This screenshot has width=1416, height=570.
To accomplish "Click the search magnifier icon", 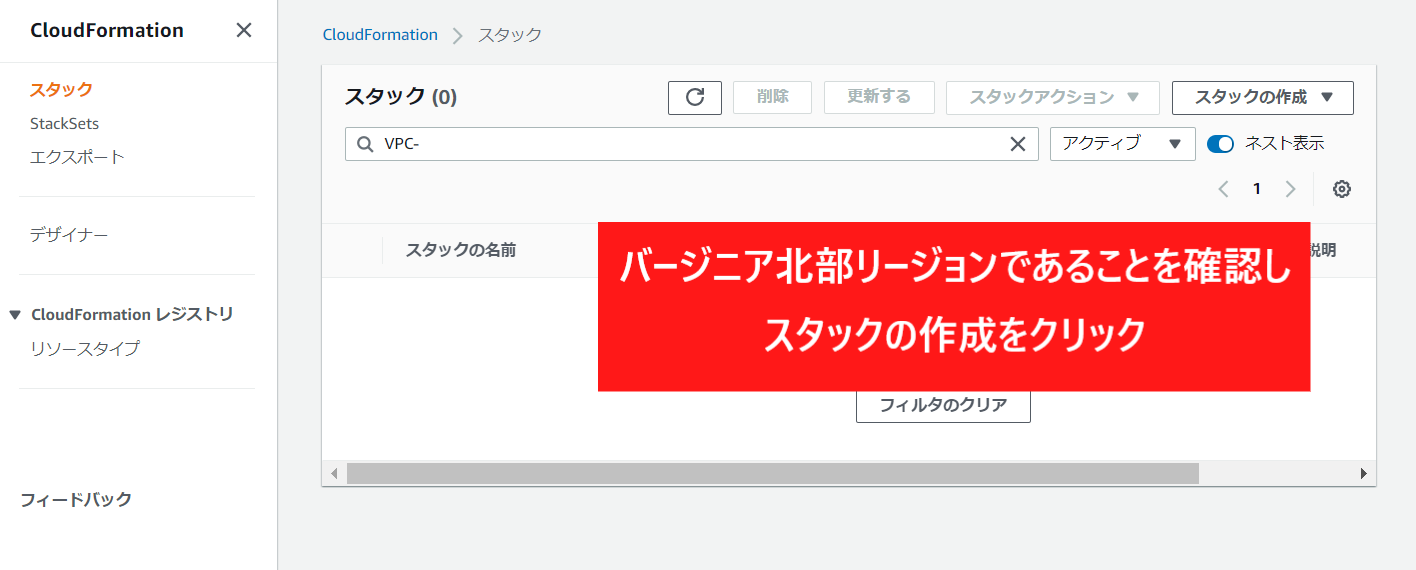I will tap(365, 144).
